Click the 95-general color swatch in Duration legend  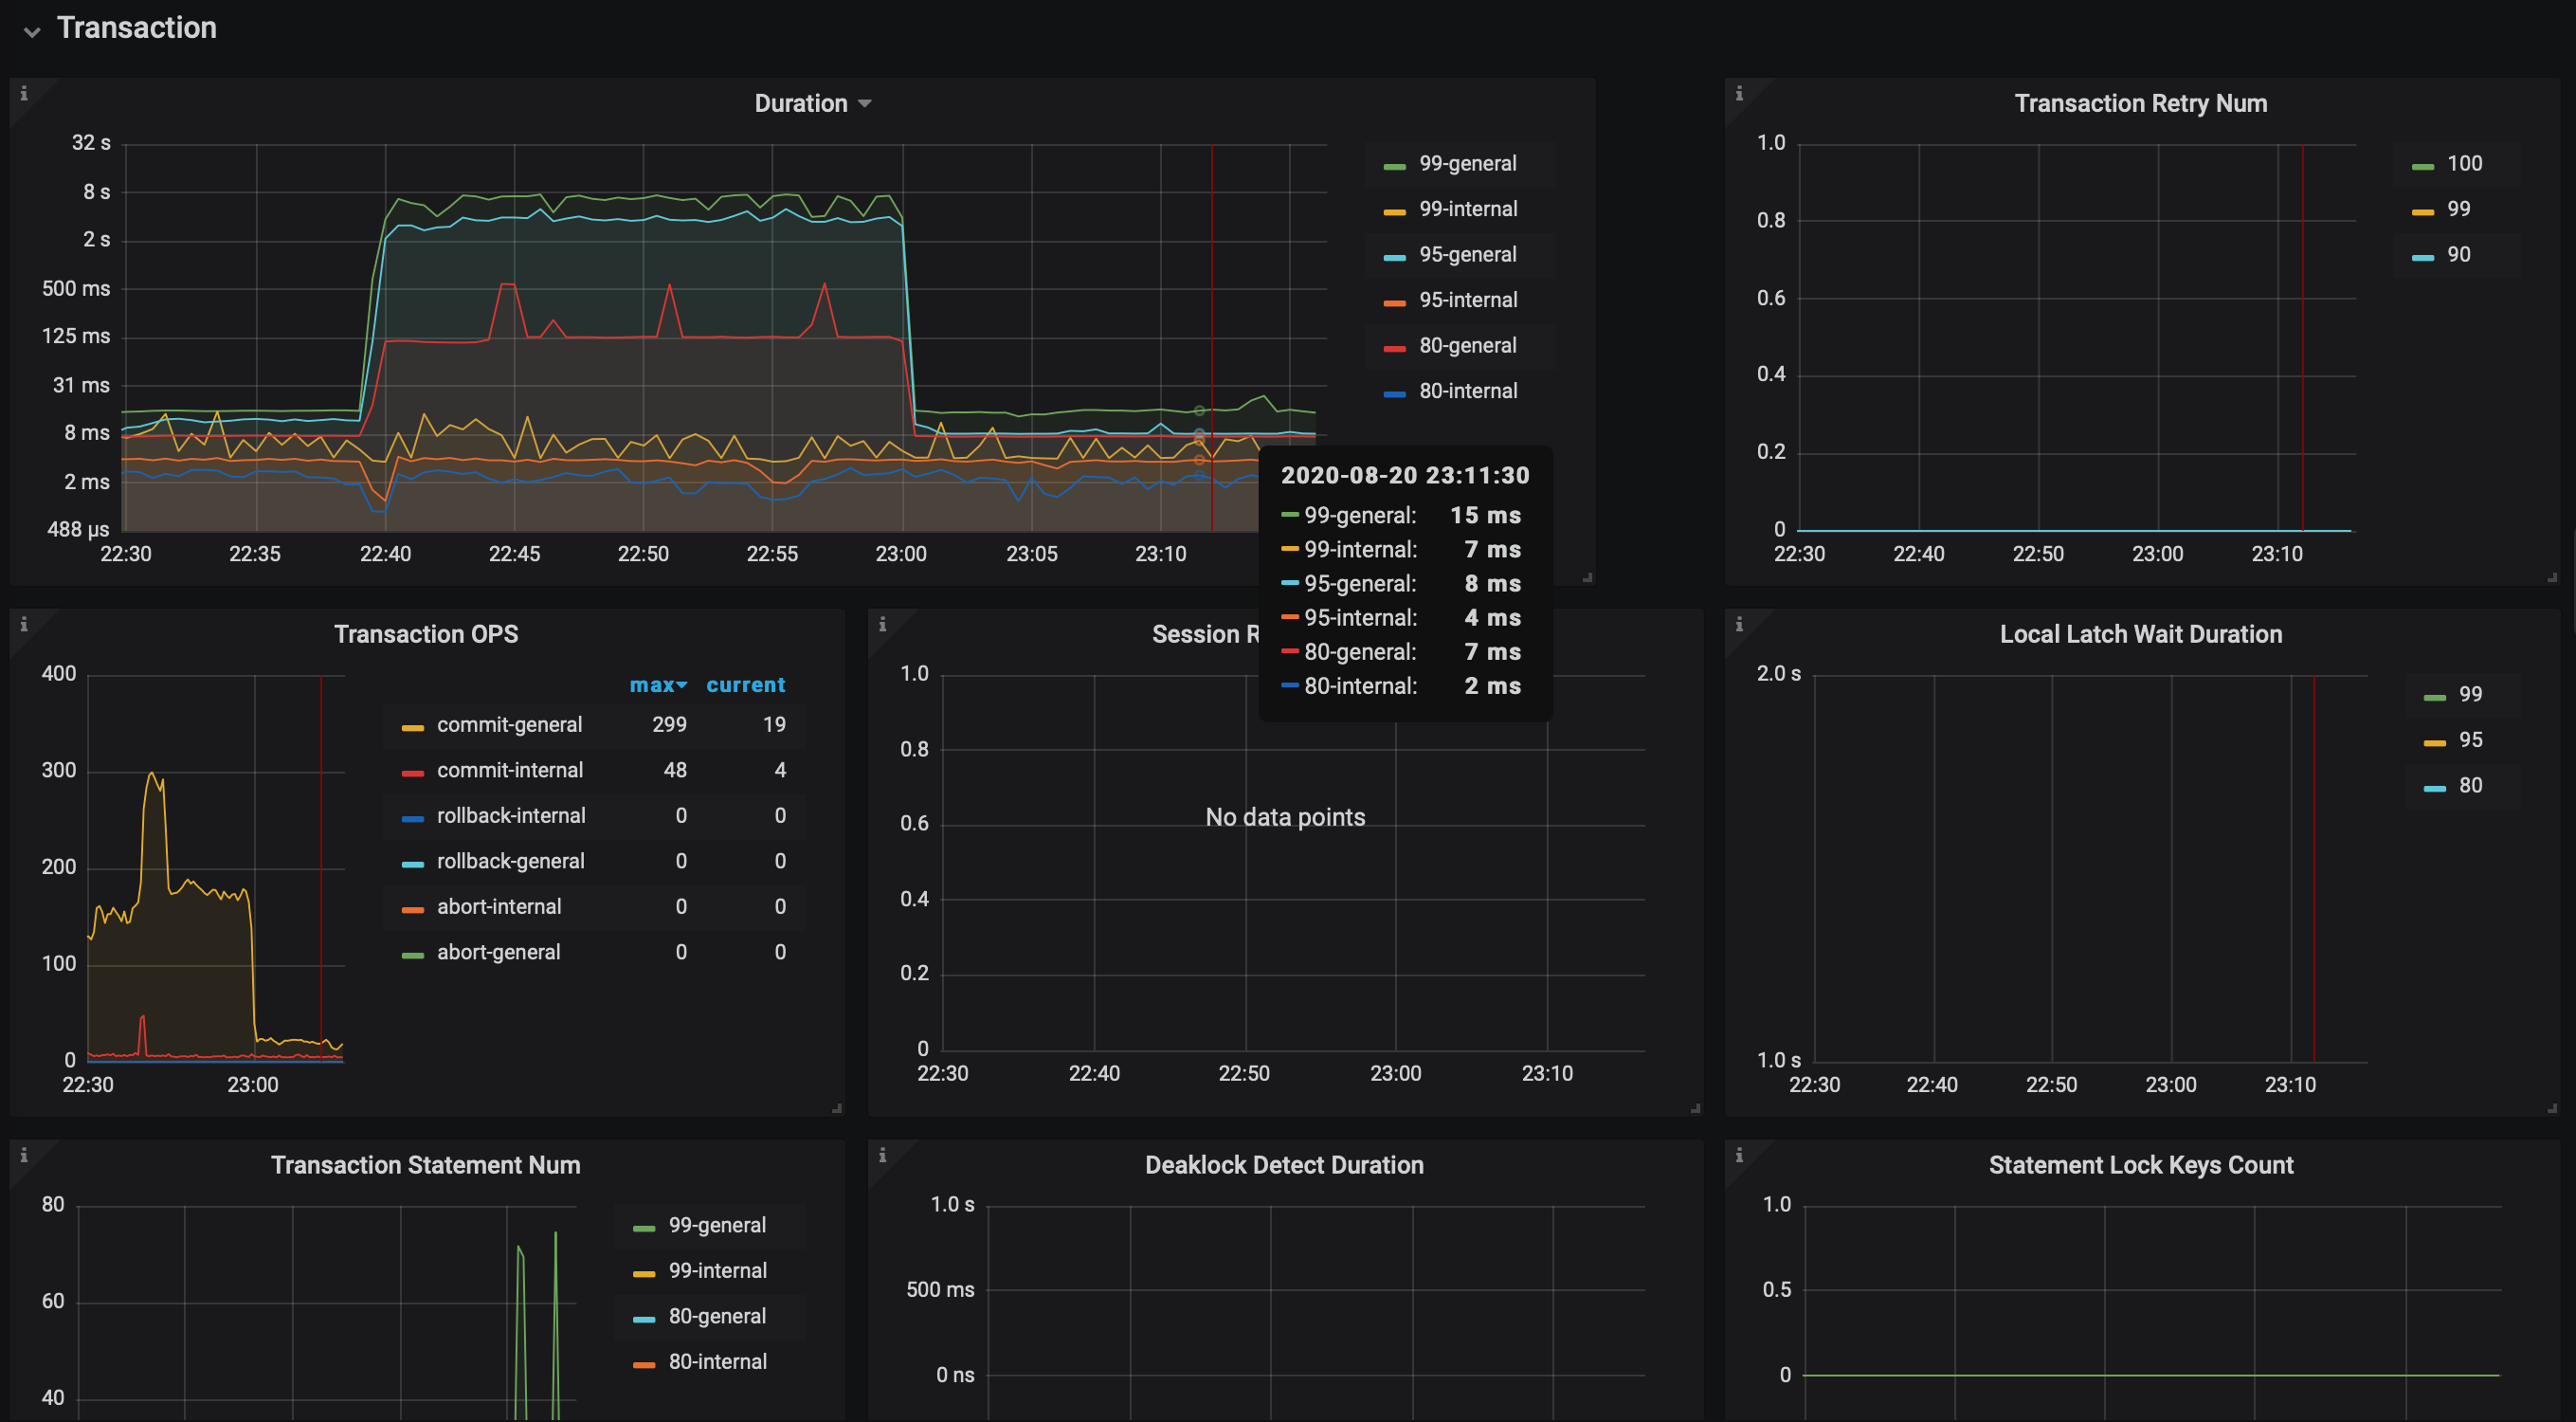1394,257
